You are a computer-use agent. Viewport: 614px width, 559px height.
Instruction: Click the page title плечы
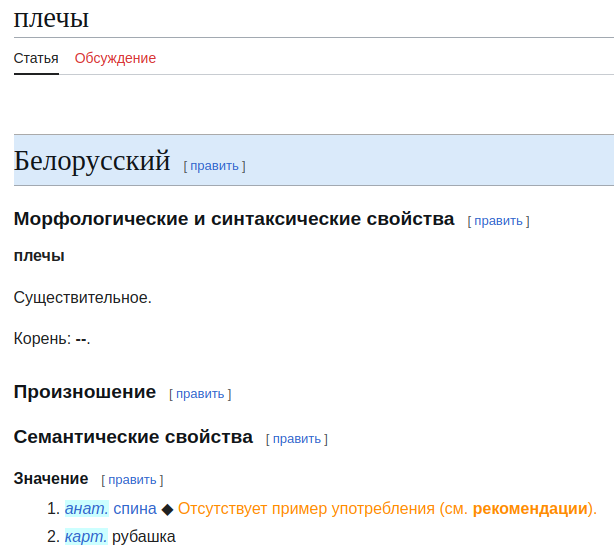(51, 17)
